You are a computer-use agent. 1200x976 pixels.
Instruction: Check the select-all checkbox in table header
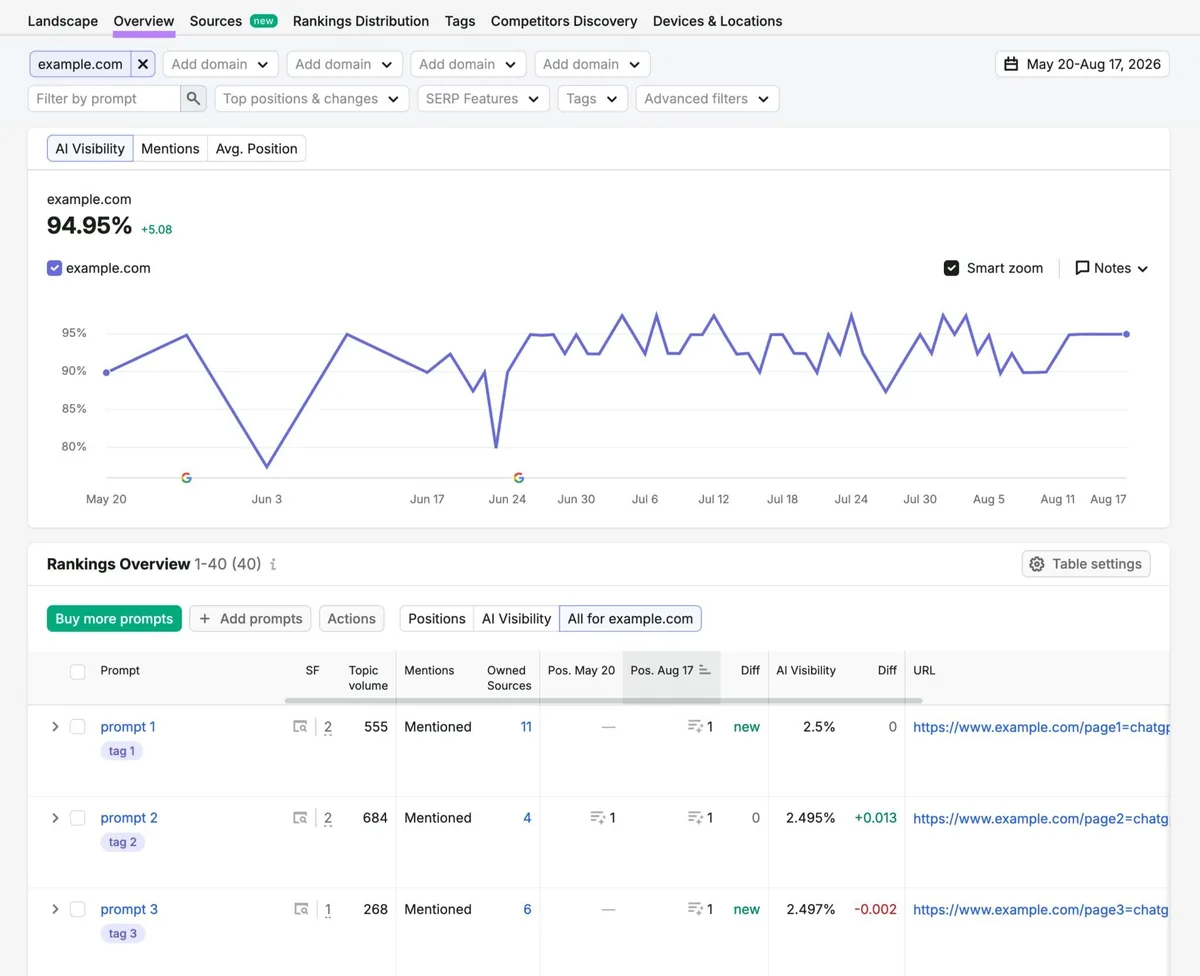tap(77, 671)
